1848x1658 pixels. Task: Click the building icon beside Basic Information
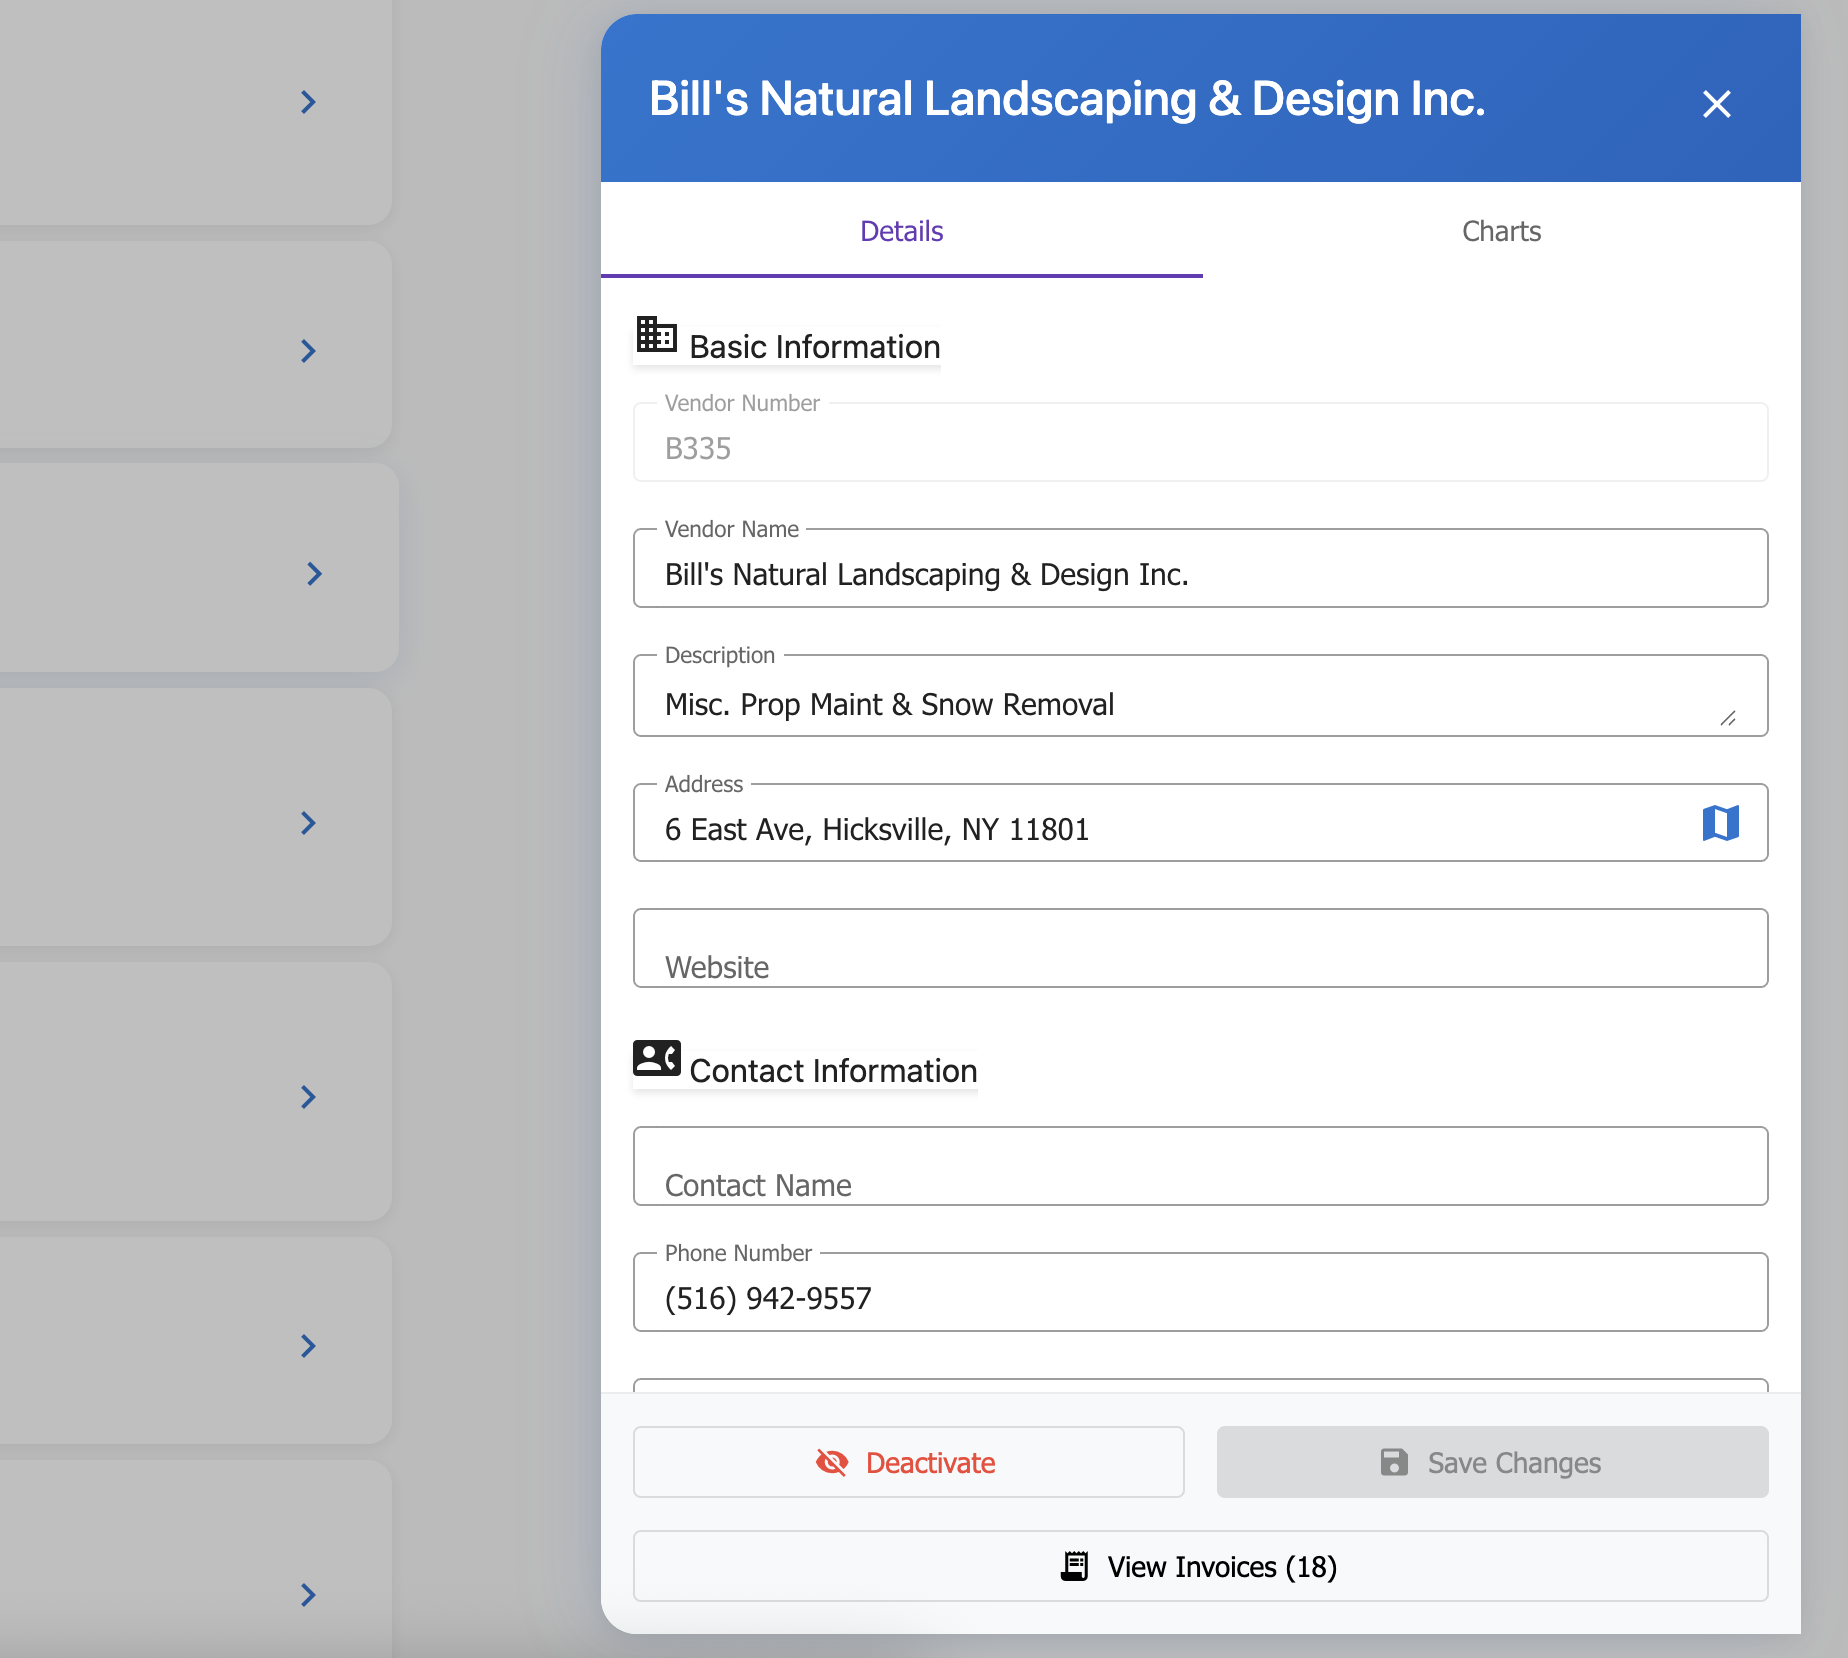point(656,335)
